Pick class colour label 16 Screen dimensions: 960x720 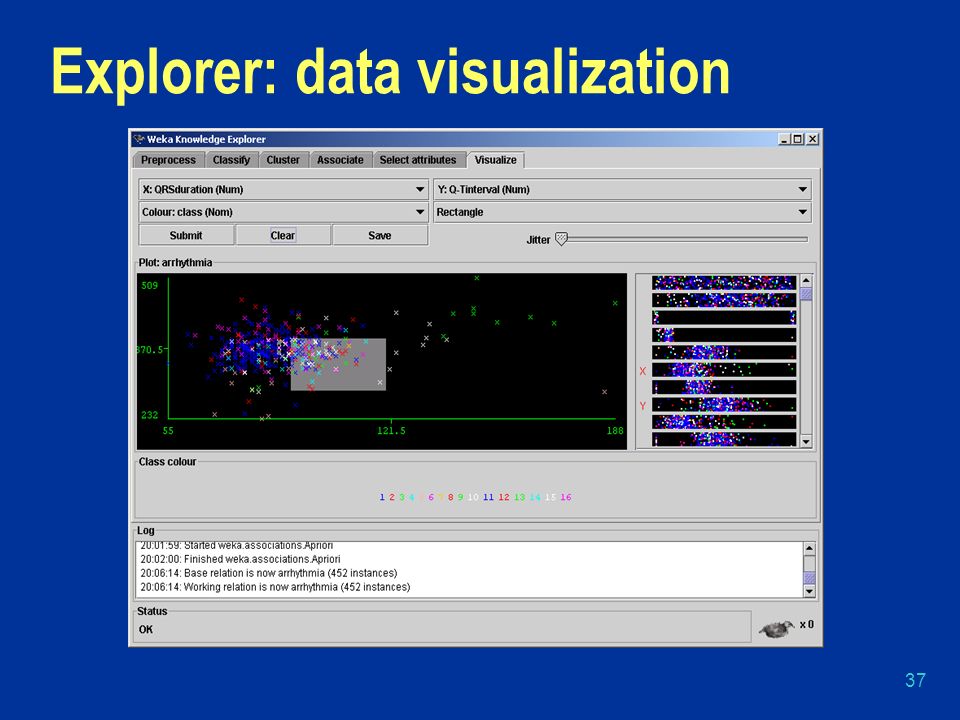[566, 497]
